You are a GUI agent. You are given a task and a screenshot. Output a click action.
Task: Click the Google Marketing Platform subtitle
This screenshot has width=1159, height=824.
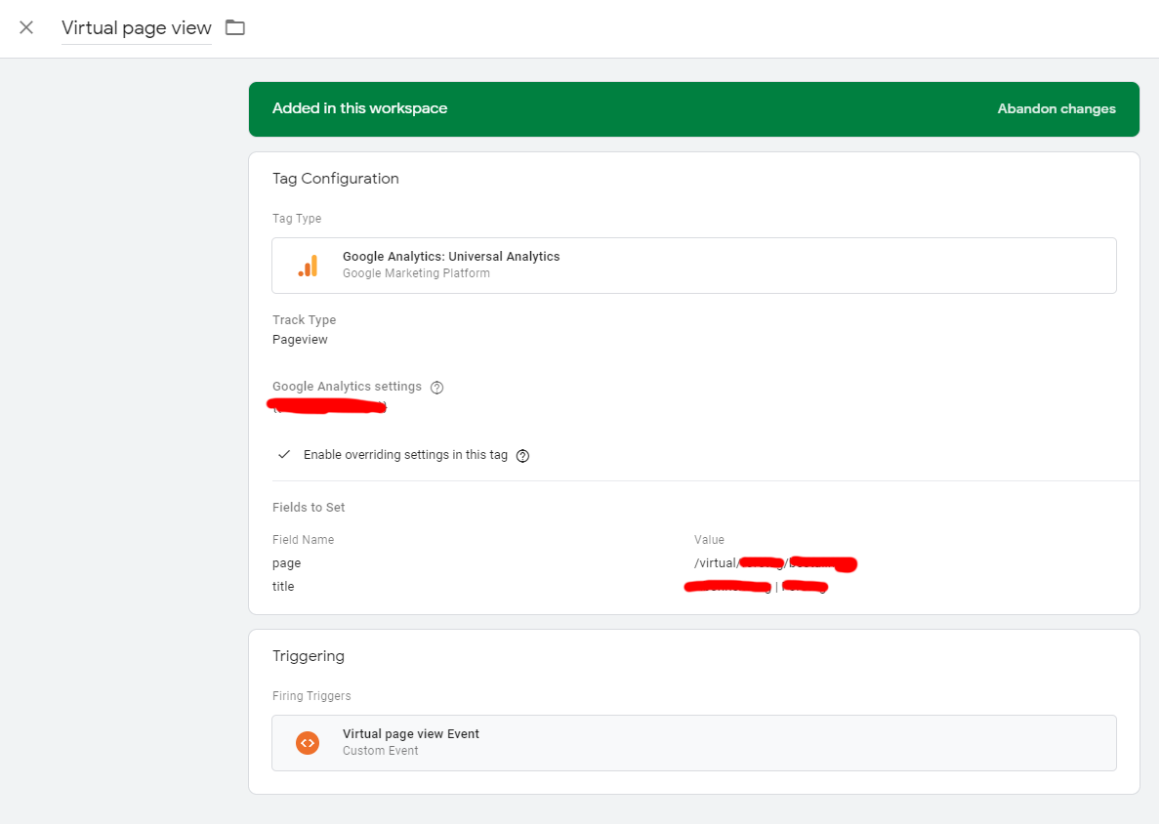coord(416,273)
